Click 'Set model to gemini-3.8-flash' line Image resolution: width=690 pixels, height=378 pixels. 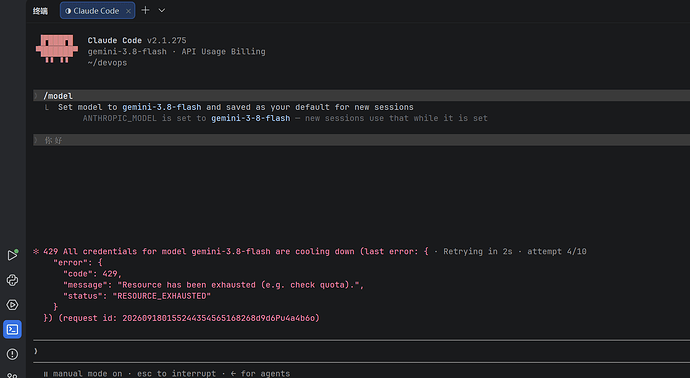[x=235, y=107]
